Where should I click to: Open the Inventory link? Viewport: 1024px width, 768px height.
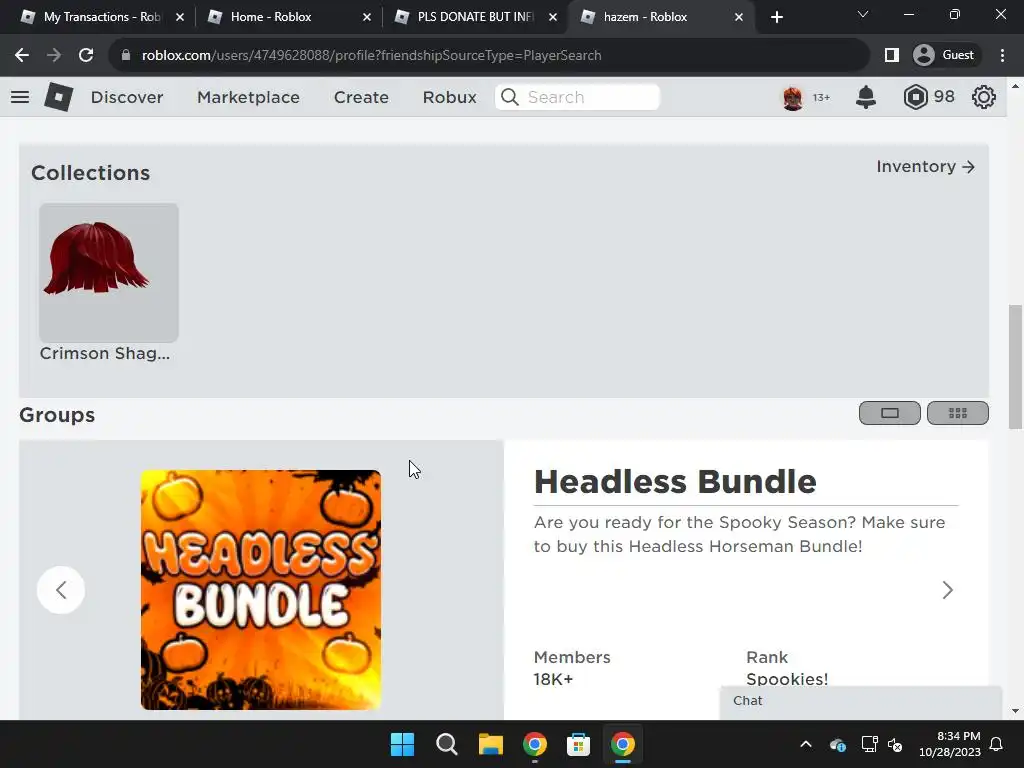(x=925, y=167)
